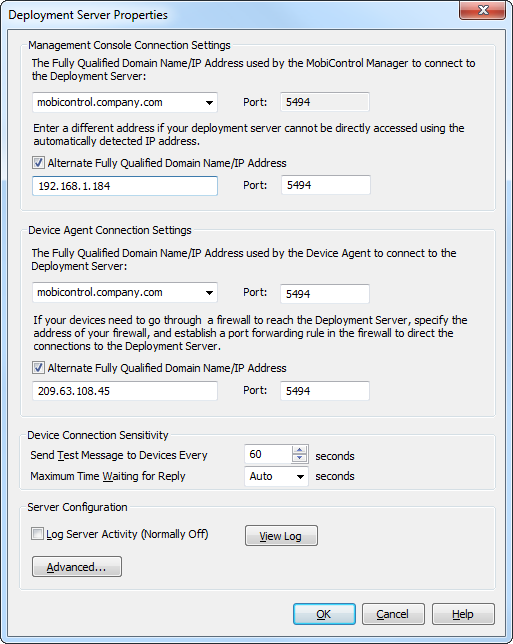
Task: Increase test message interval with up arrow
Action: coord(299,450)
